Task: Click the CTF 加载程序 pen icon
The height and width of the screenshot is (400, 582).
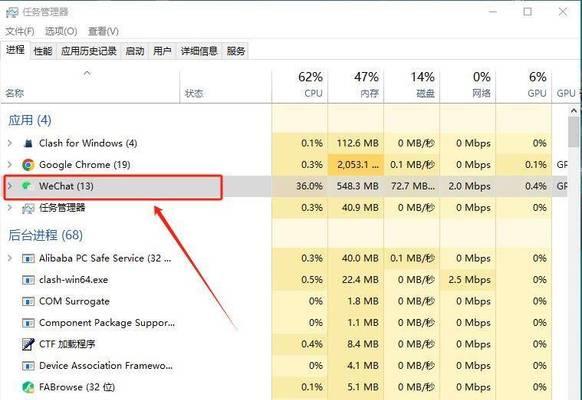Action: click(x=28, y=344)
